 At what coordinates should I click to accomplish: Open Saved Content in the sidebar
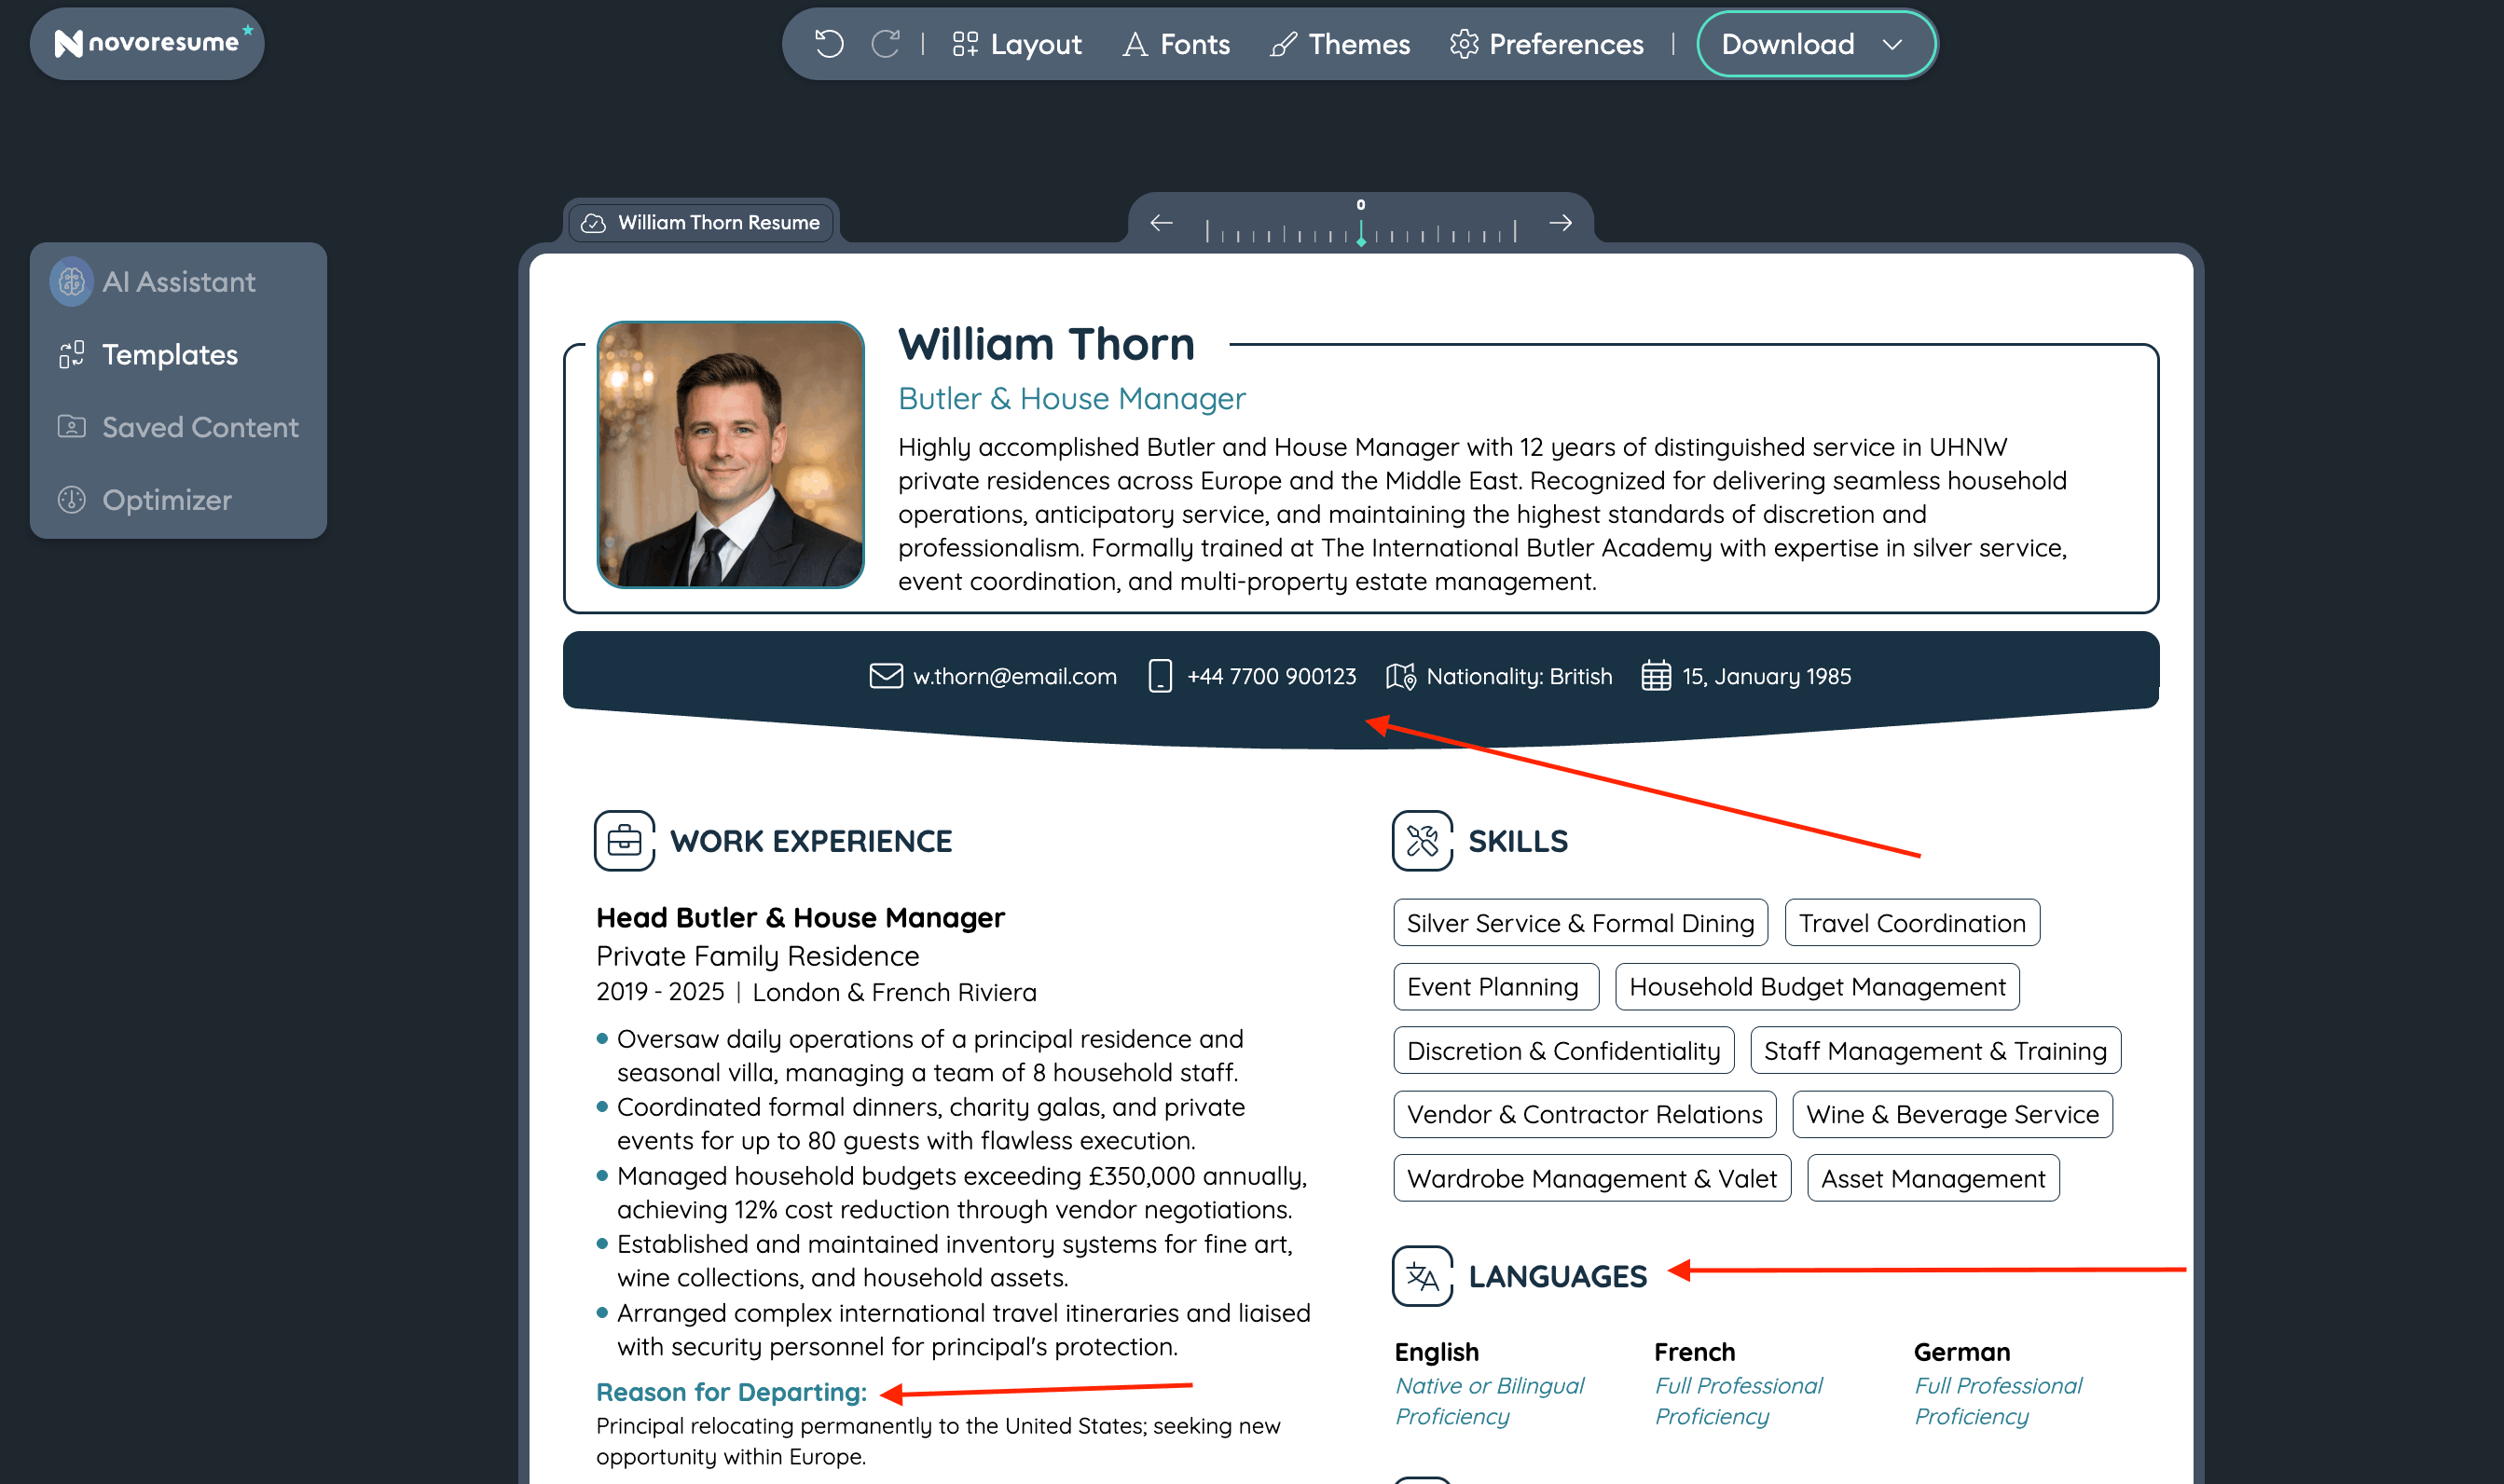199,427
